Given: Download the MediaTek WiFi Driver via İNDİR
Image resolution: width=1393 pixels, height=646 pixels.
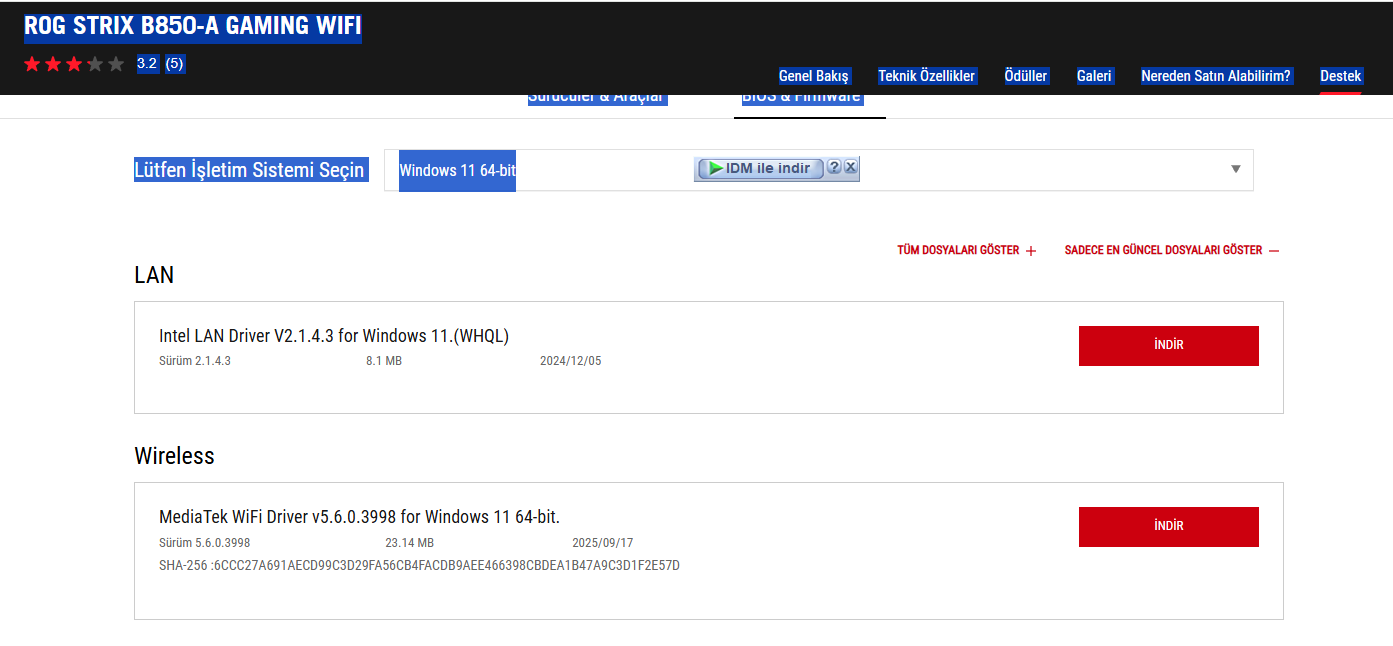Looking at the screenshot, I should (x=1168, y=526).
